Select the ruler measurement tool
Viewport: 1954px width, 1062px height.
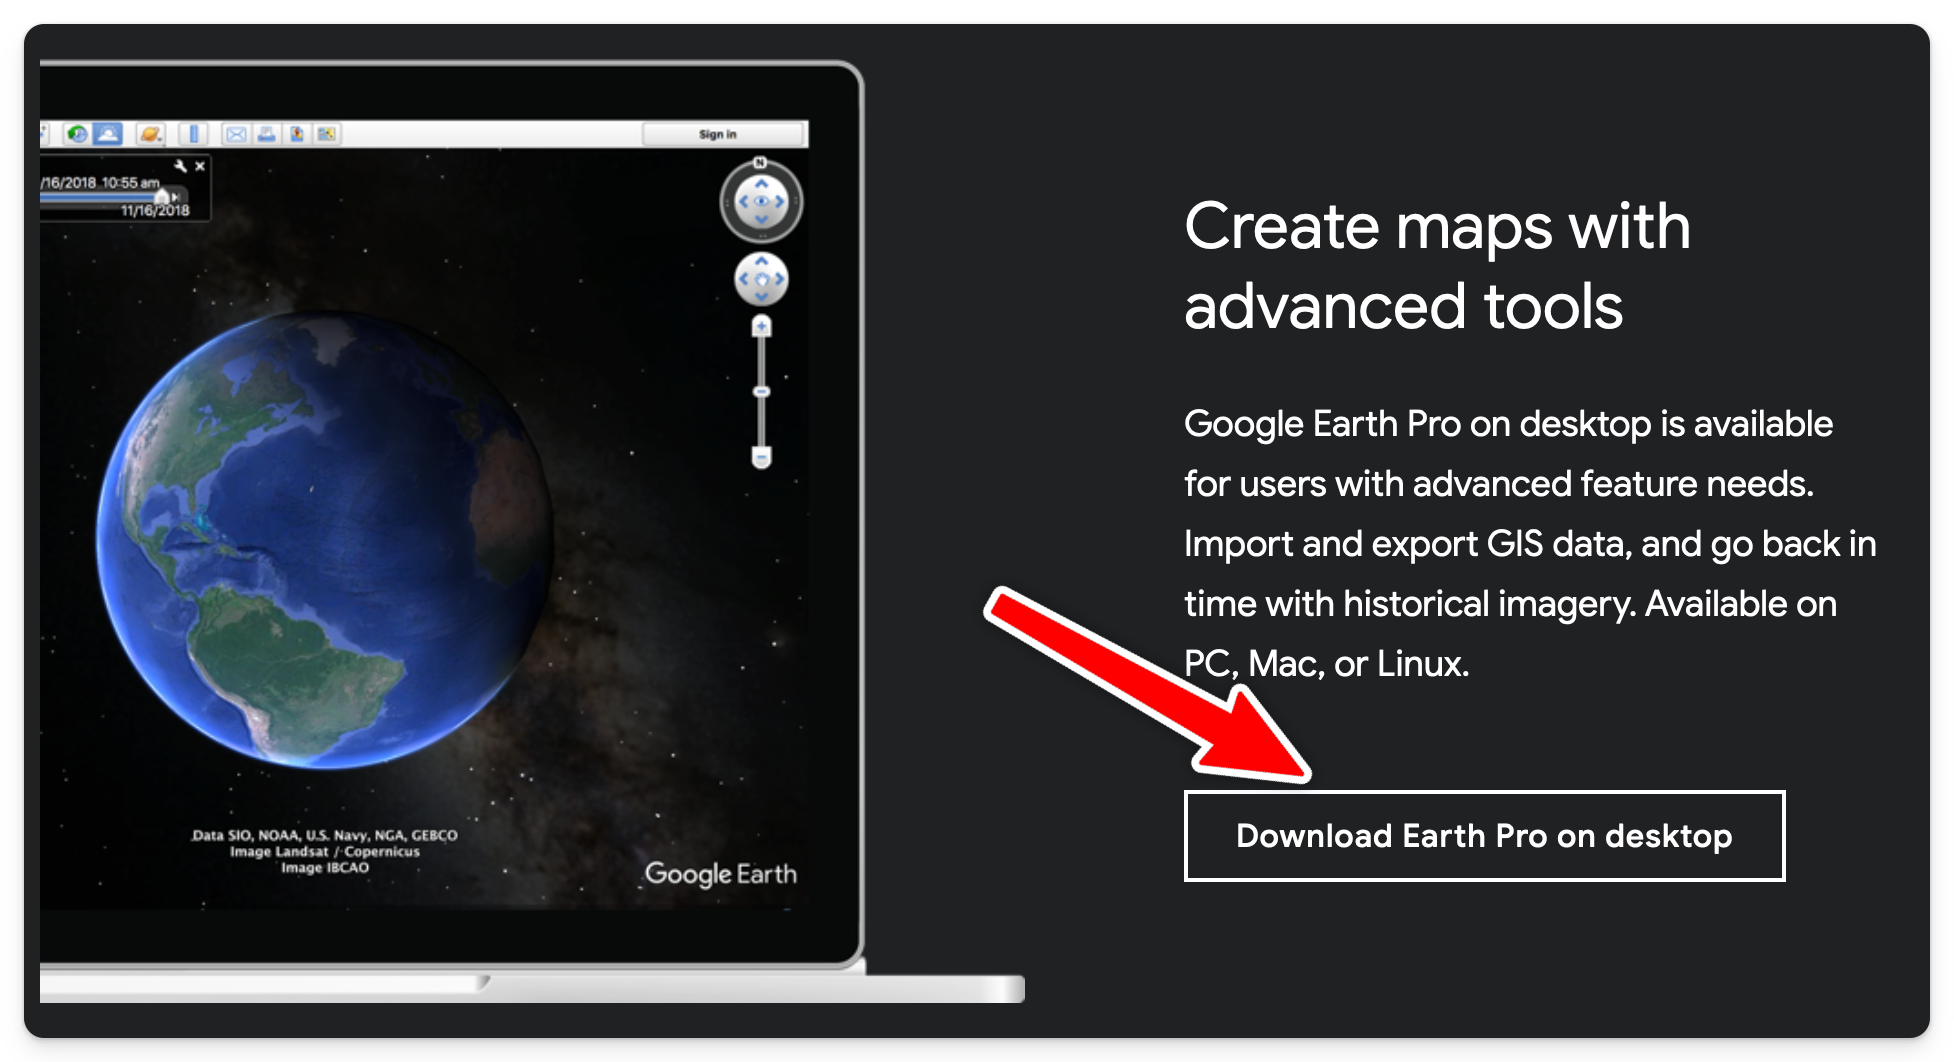(194, 134)
